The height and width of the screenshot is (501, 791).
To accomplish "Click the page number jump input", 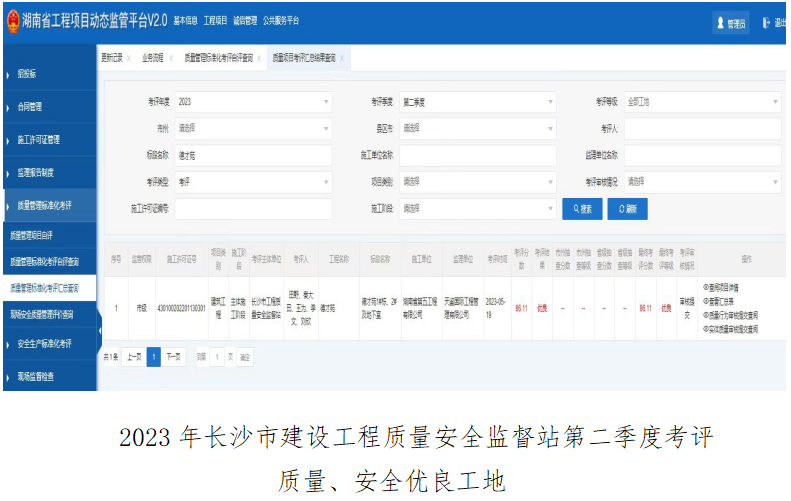I will 217,357.
